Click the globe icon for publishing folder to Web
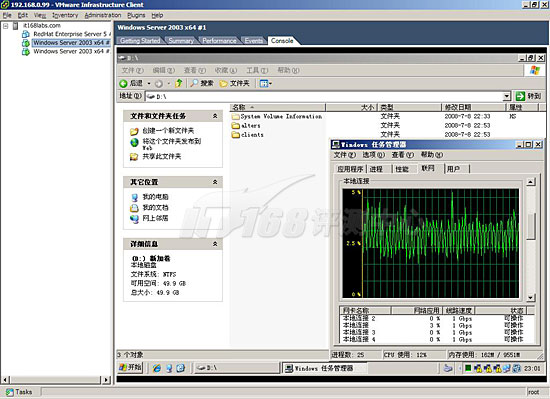The height and width of the screenshot is (399, 550). point(134,142)
